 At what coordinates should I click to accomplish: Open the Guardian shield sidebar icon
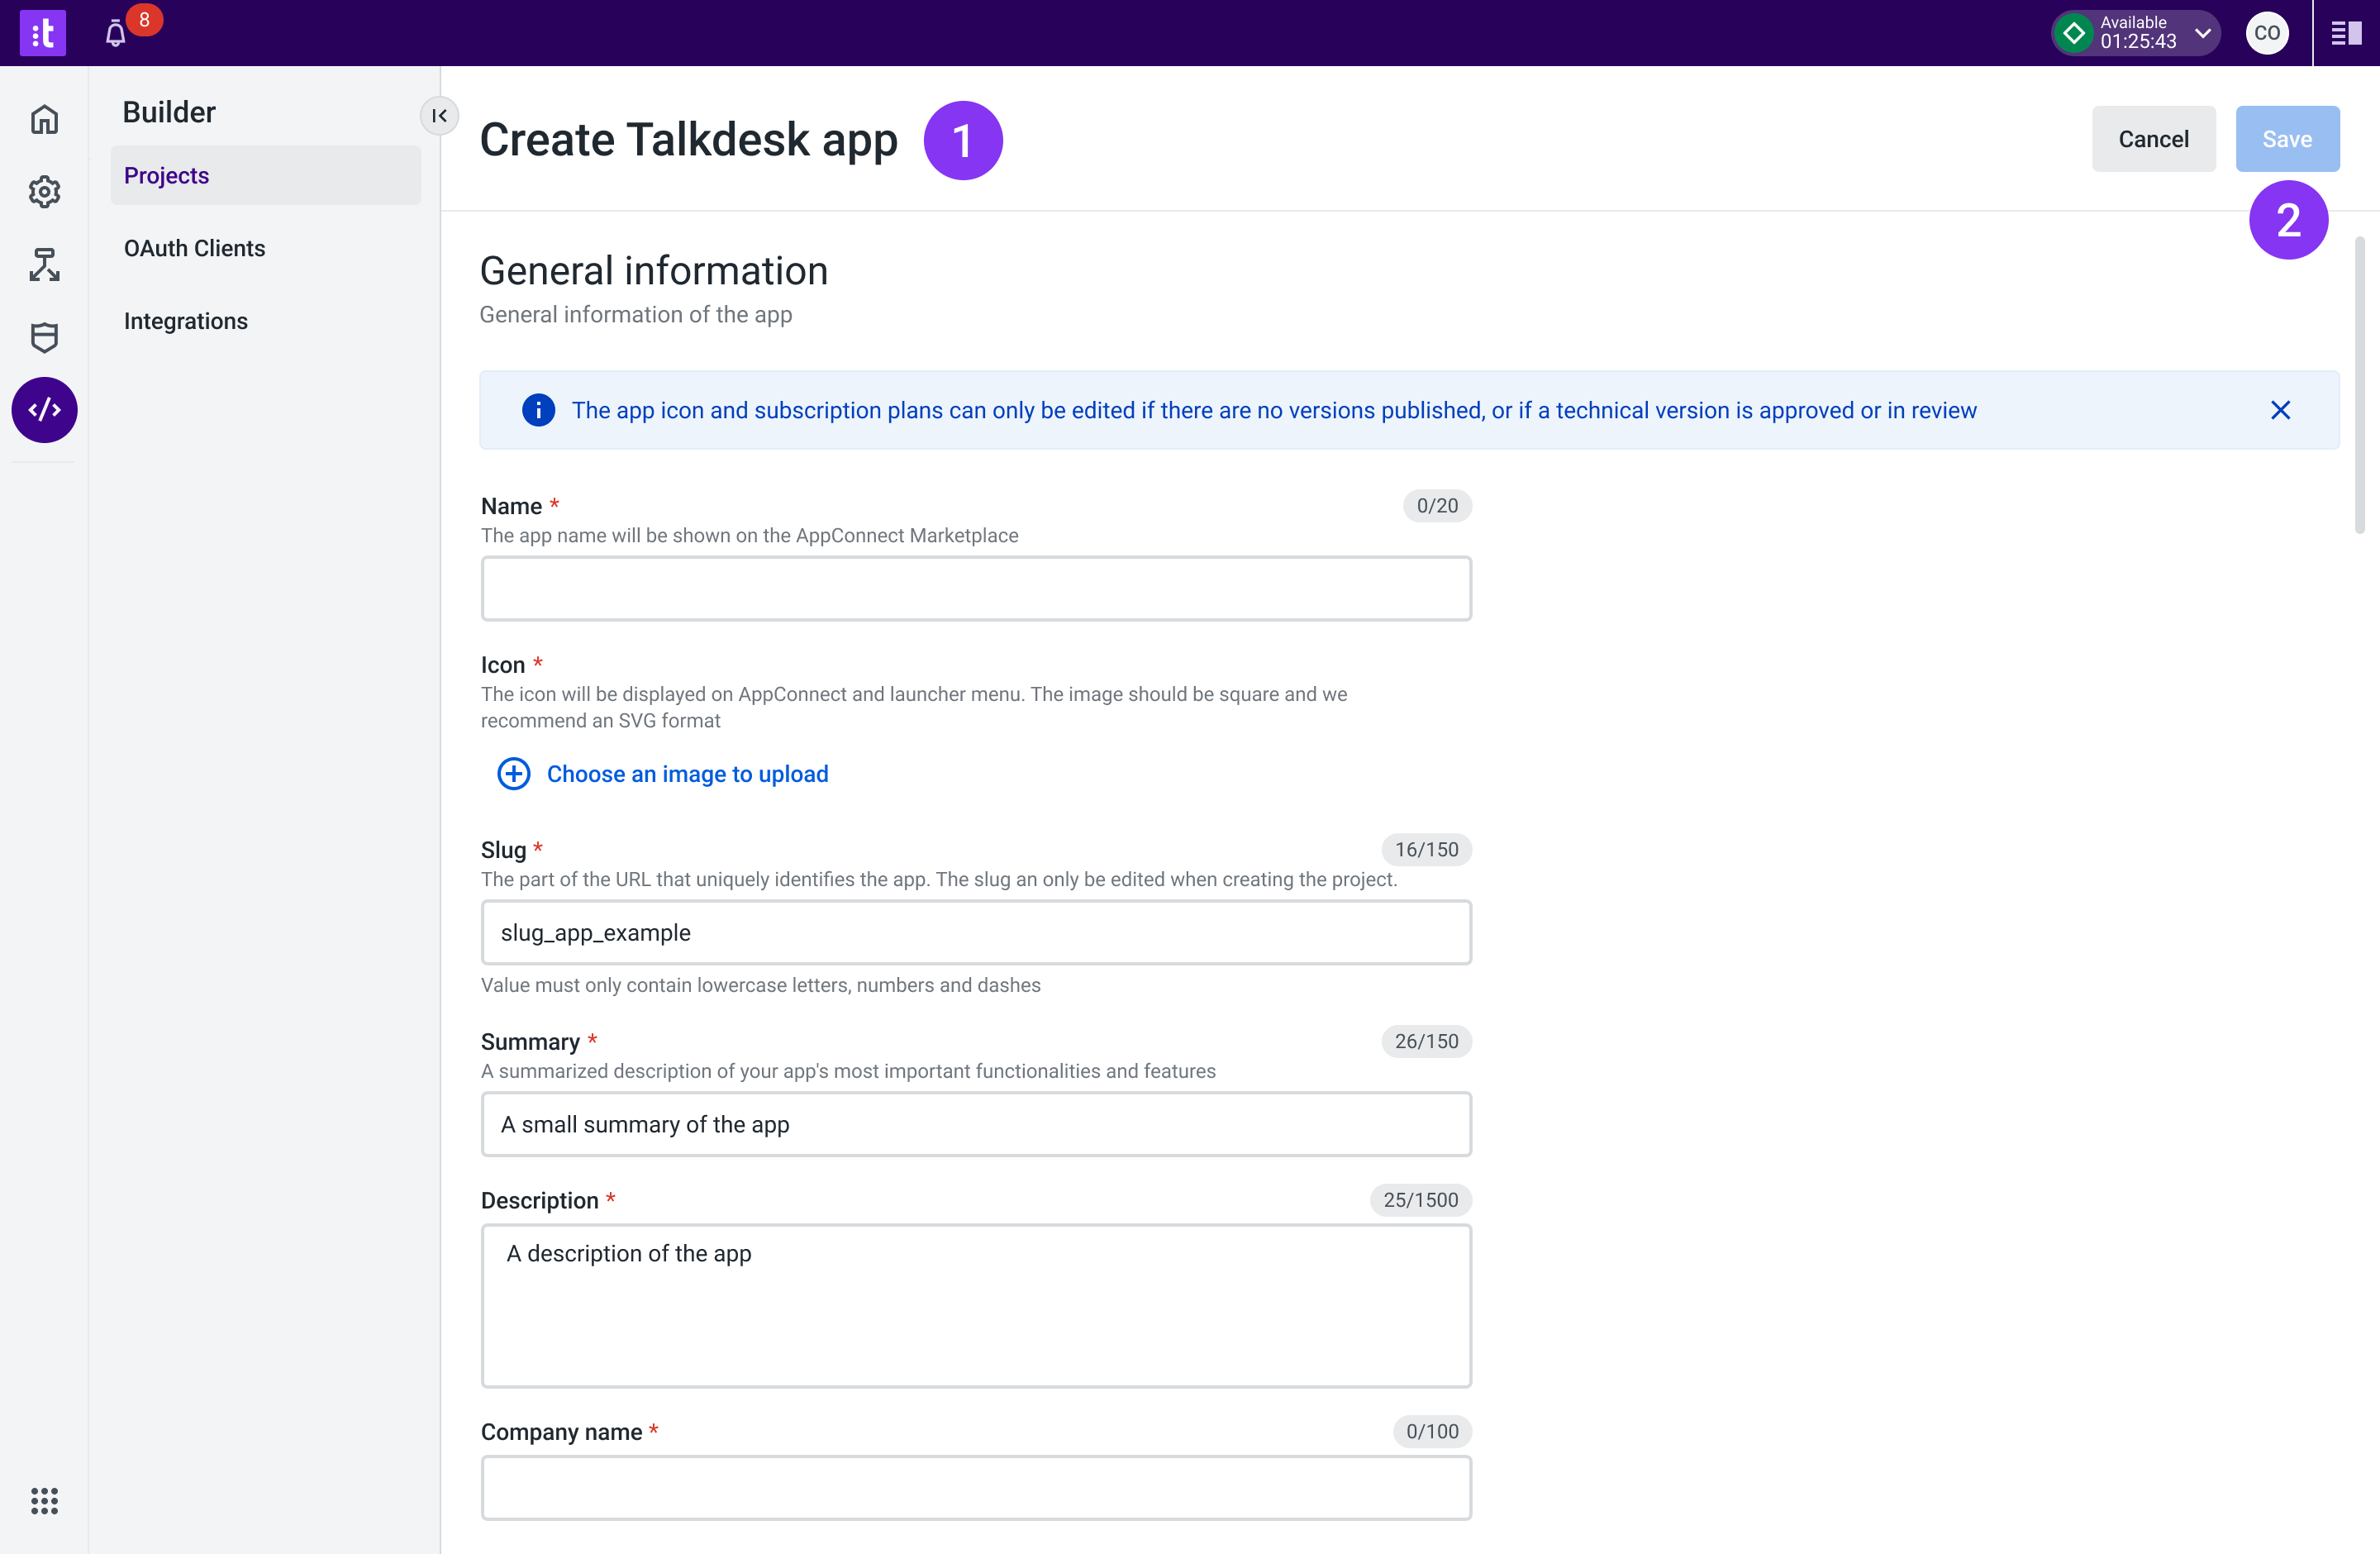tap(44, 337)
